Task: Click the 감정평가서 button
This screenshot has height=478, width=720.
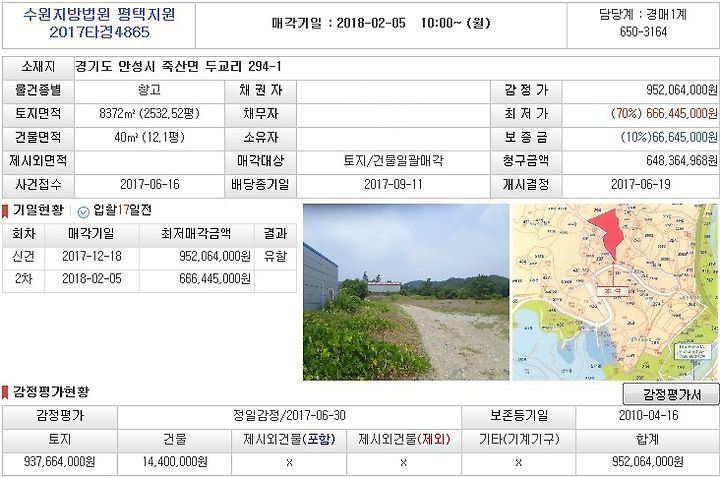Action: (671, 394)
